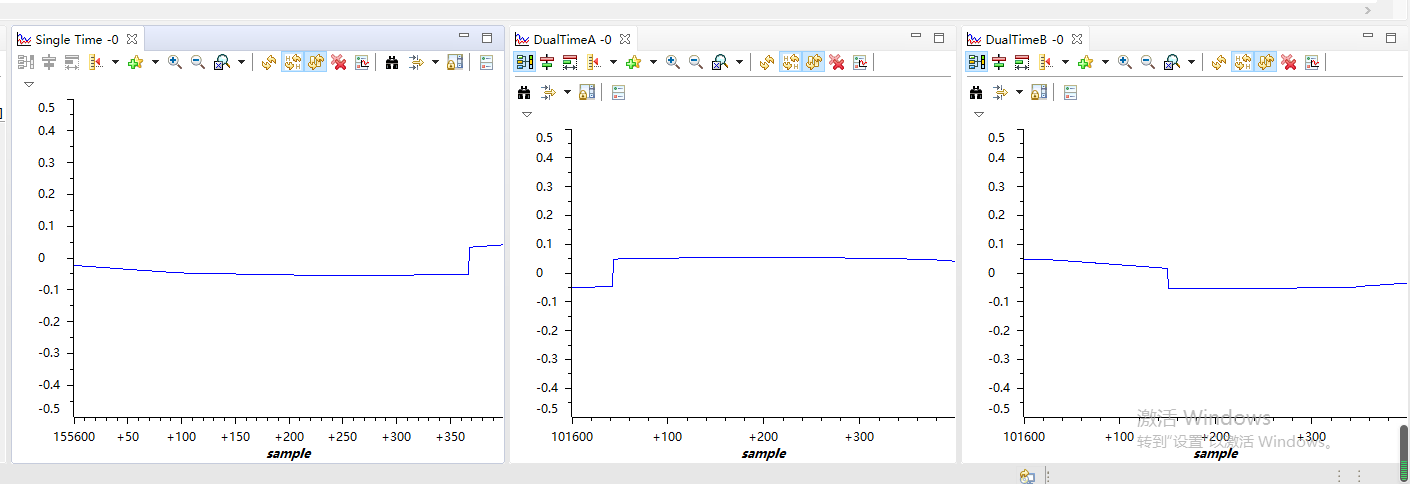Click binoculars find icon in DualTimeB panel

(x=976, y=92)
